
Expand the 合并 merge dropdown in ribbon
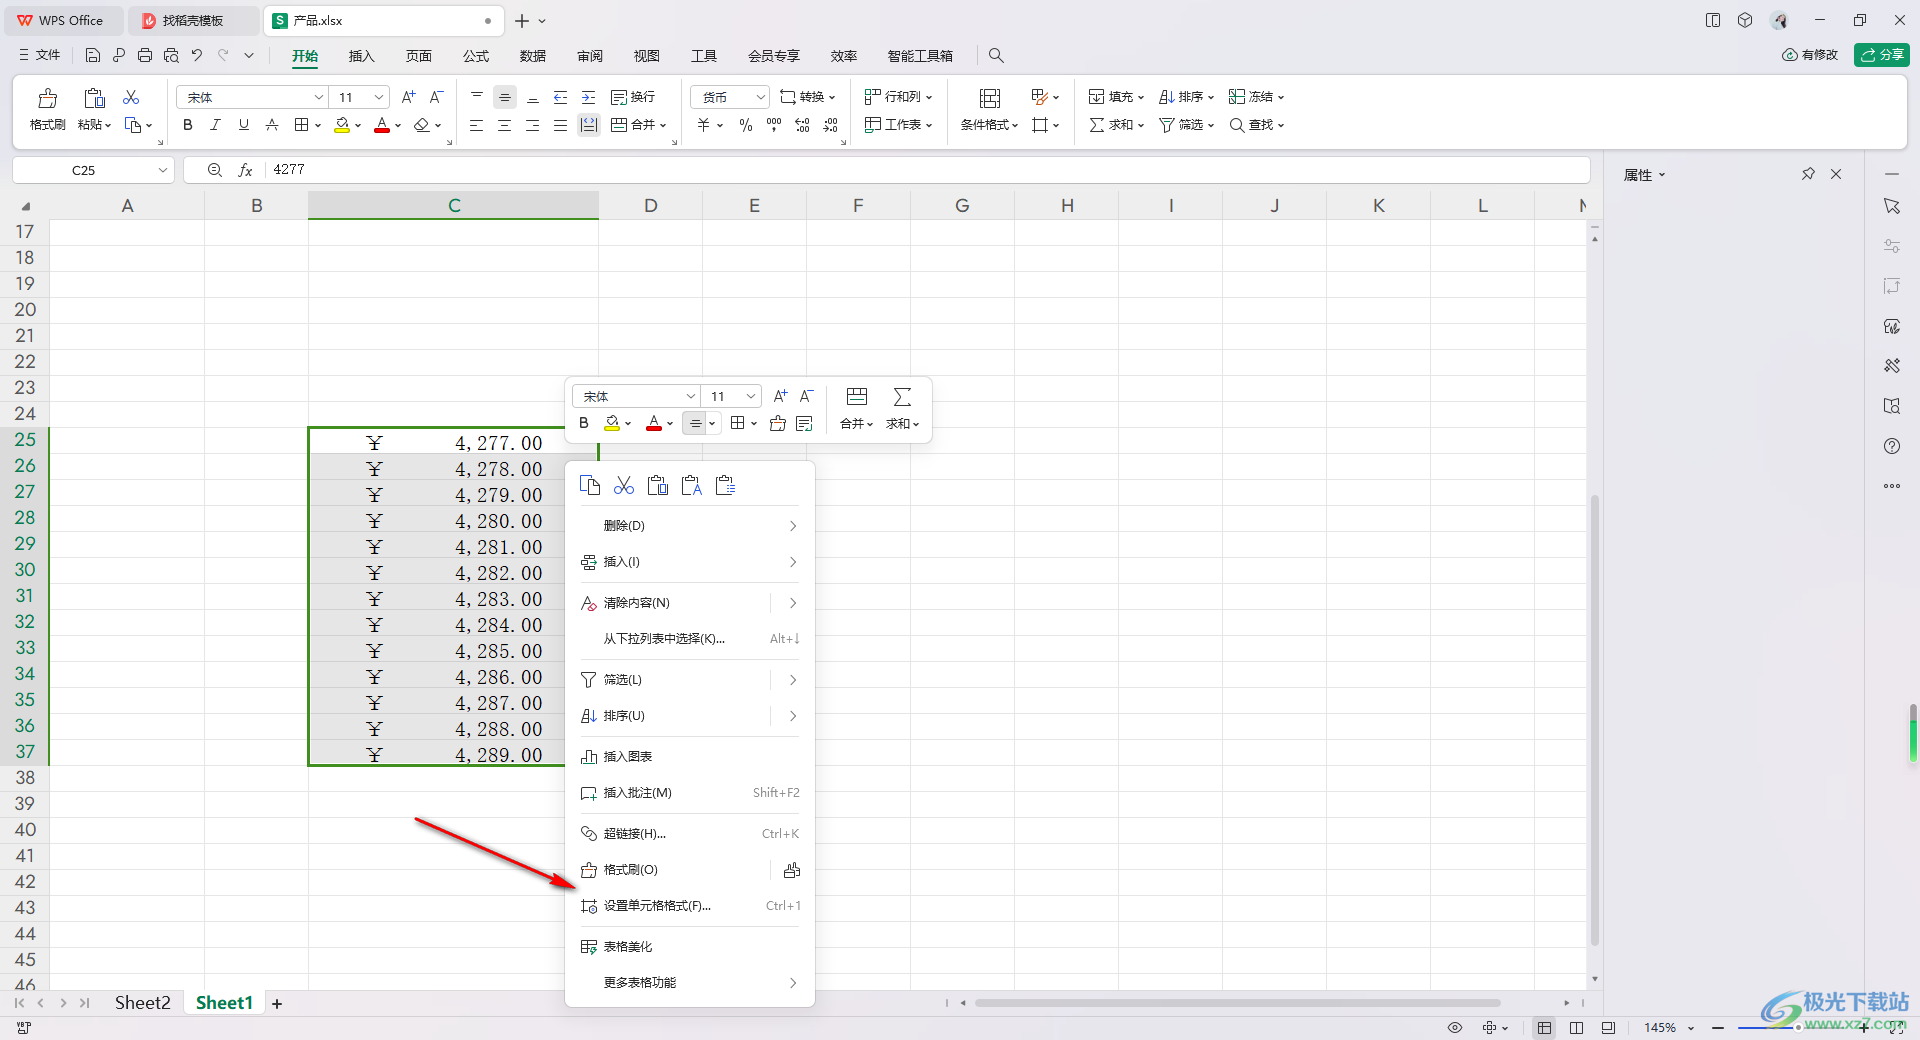point(663,126)
